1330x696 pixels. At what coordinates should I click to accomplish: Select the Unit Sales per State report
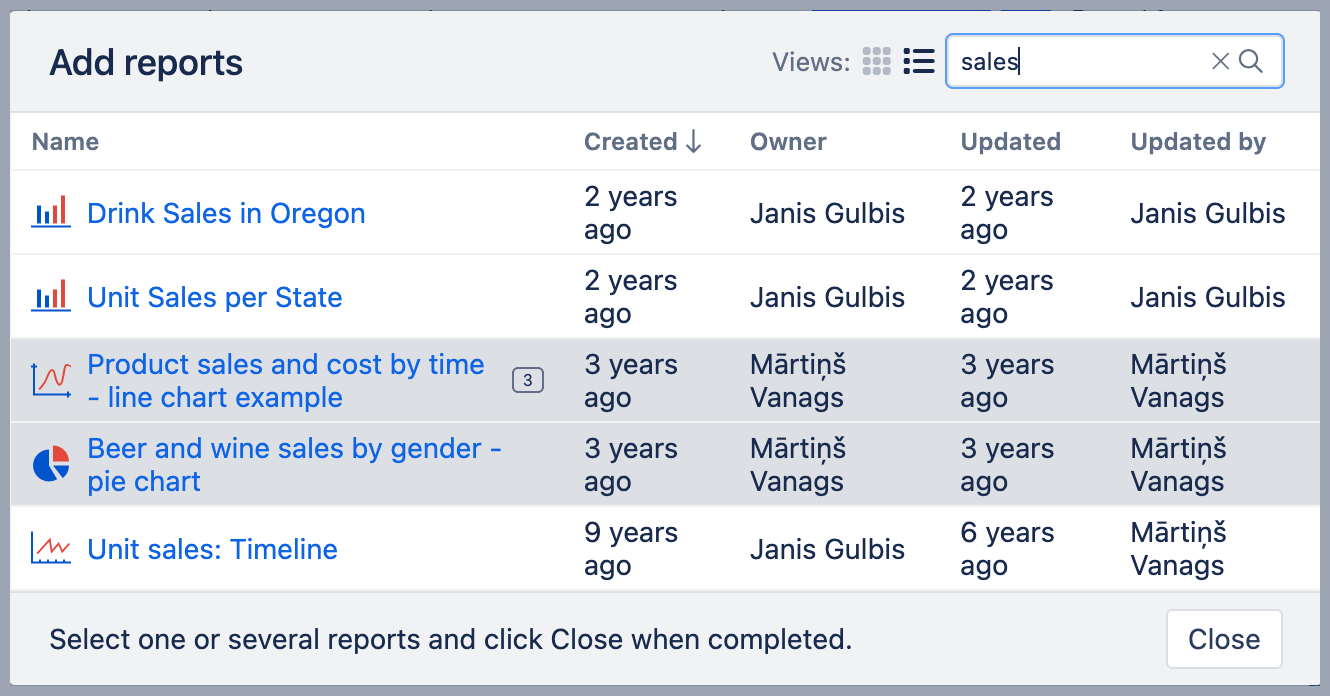coord(215,297)
